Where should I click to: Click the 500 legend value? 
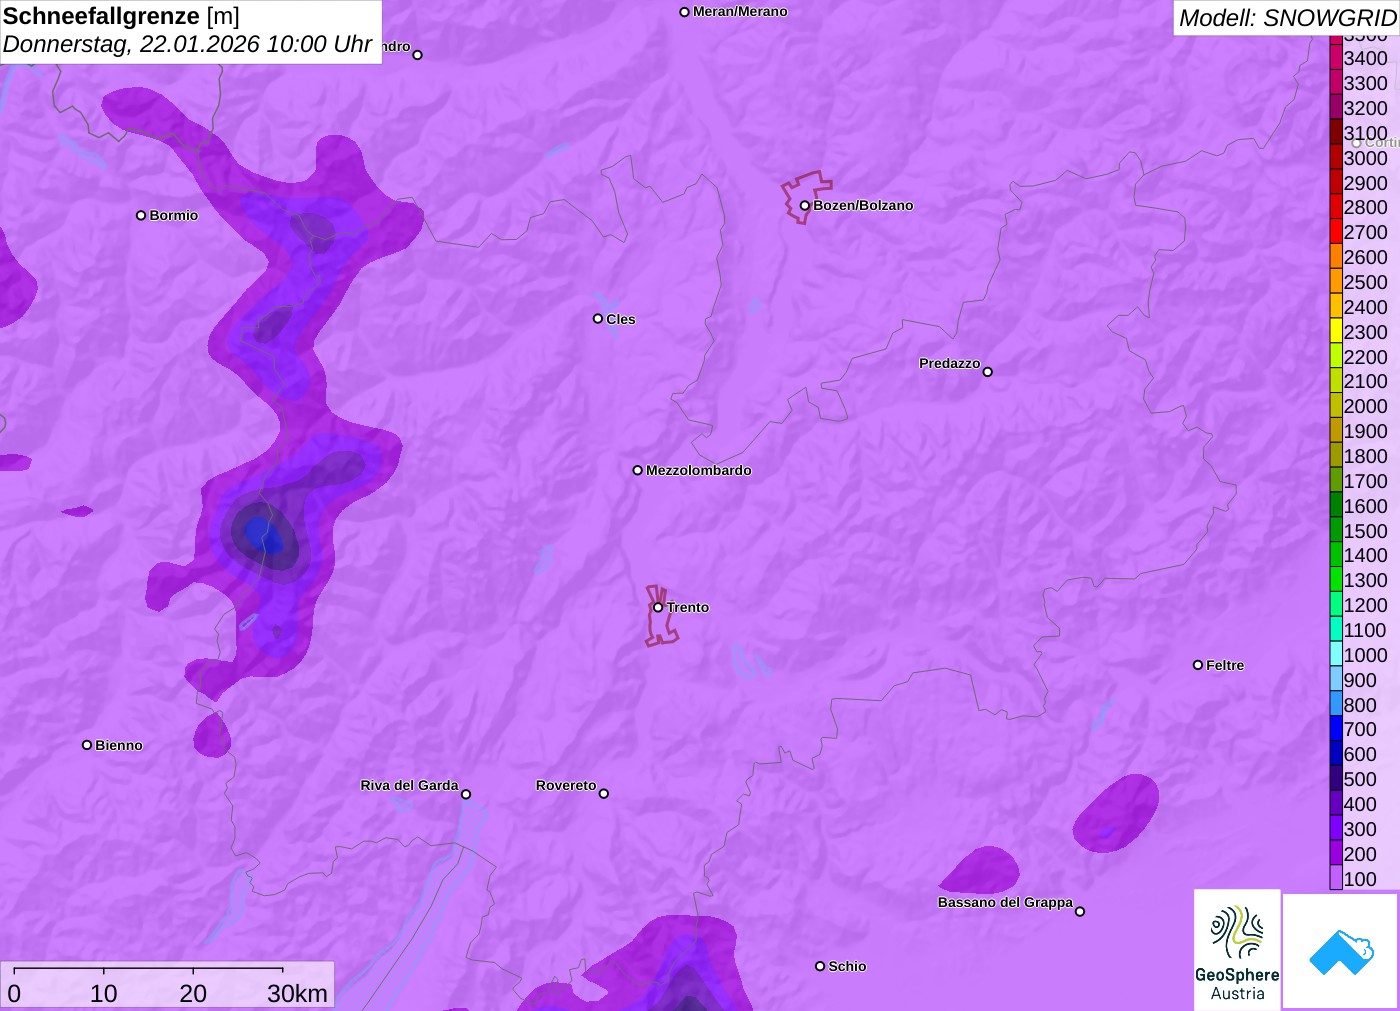tap(1360, 779)
